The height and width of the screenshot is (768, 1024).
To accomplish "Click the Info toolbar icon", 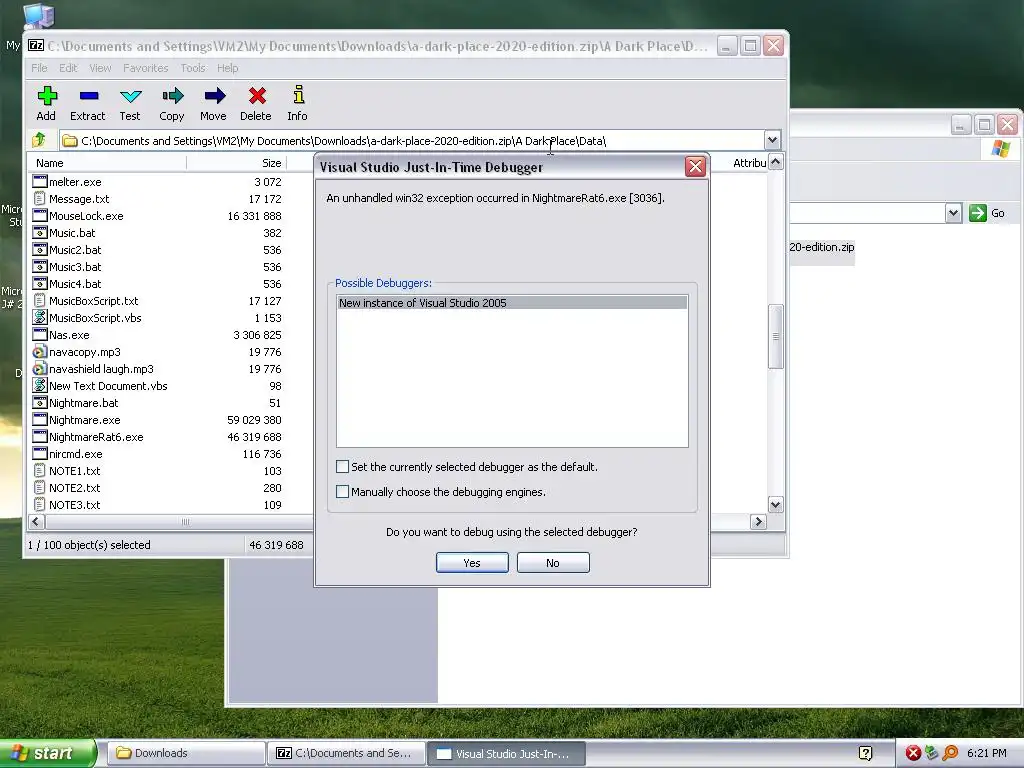I will click(x=298, y=95).
